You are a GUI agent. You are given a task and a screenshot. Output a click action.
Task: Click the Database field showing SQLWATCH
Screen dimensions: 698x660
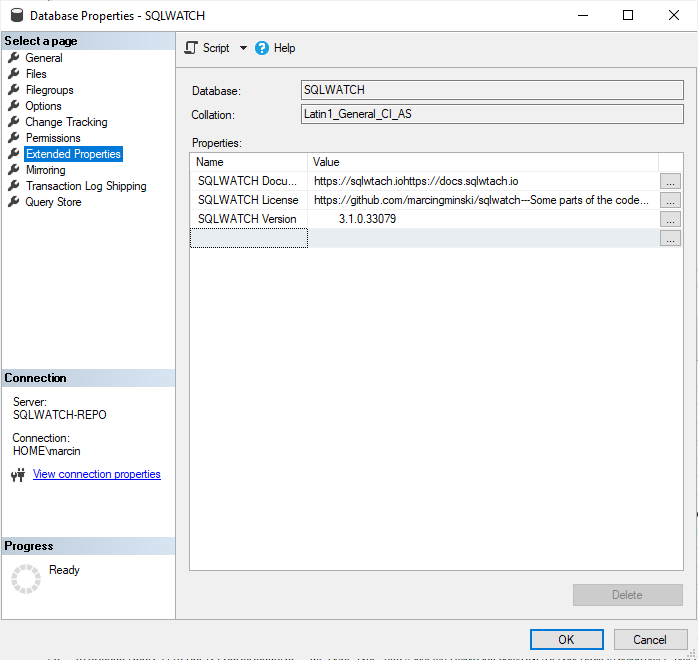click(492, 90)
